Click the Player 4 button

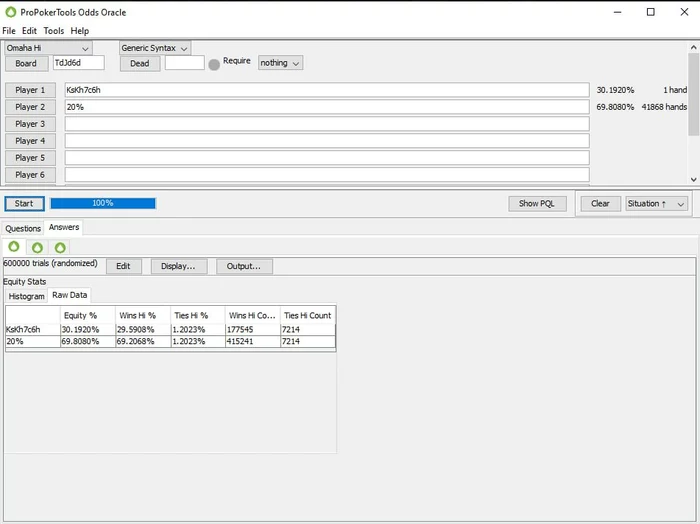pyautogui.click(x=30, y=141)
